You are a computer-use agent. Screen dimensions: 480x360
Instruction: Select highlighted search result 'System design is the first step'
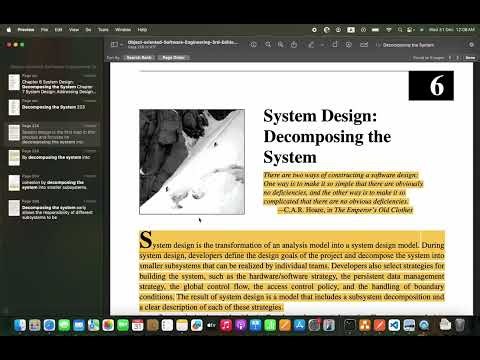(52, 134)
